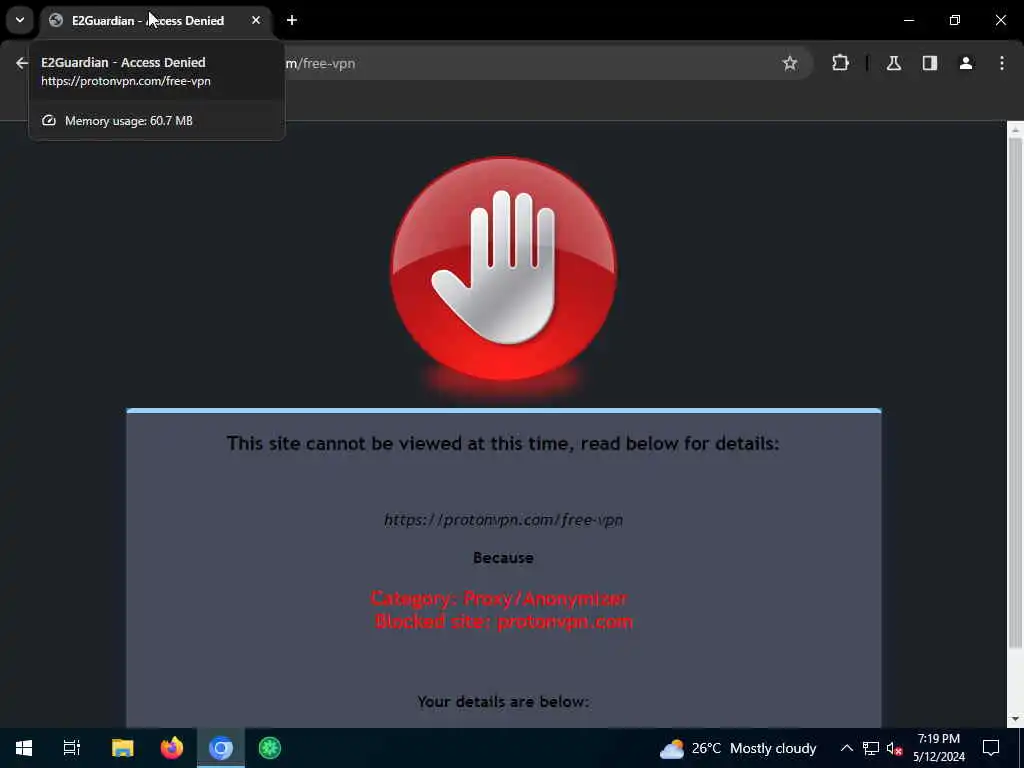Viewport: 1024px width, 768px height.
Task: Open the profile account icon
Action: pyautogui.click(x=966, y=63)
